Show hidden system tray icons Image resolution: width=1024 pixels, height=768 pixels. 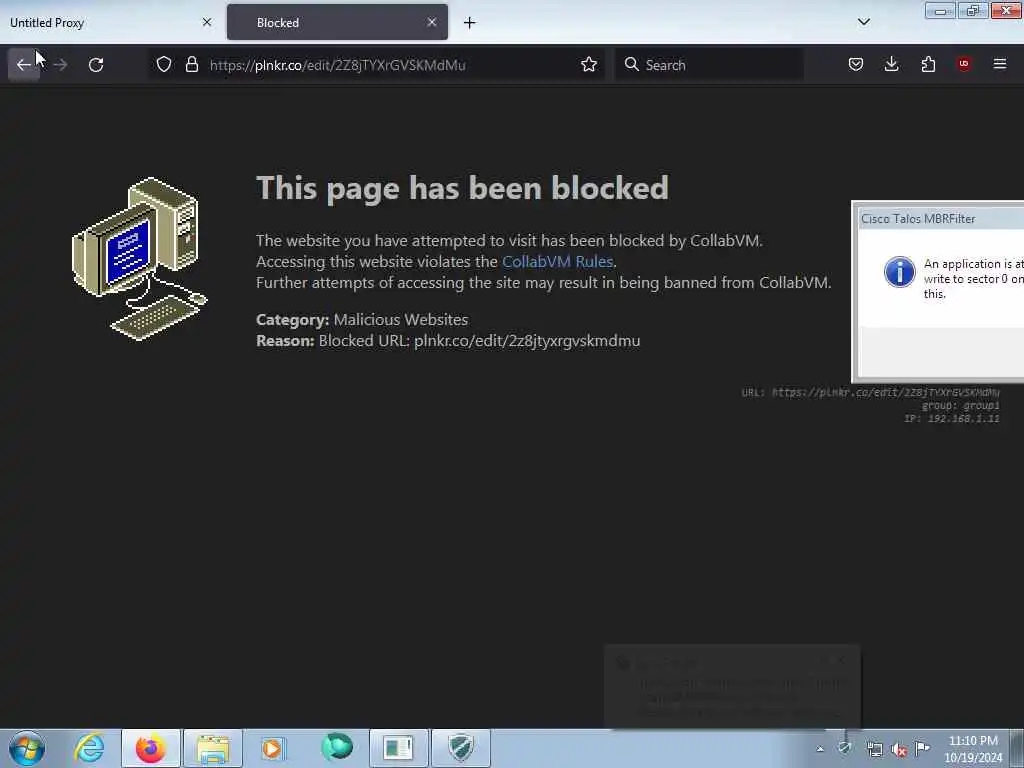(x=820, y=749)
